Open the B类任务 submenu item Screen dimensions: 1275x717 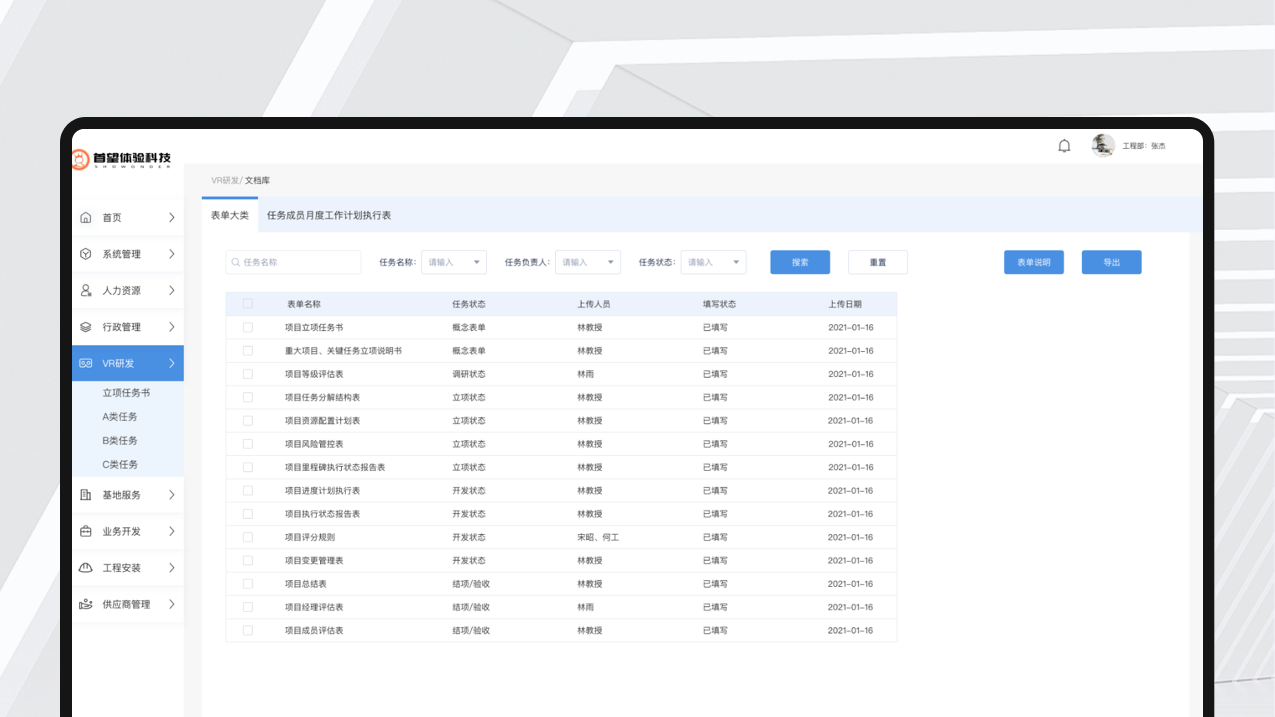click(120, 441)
